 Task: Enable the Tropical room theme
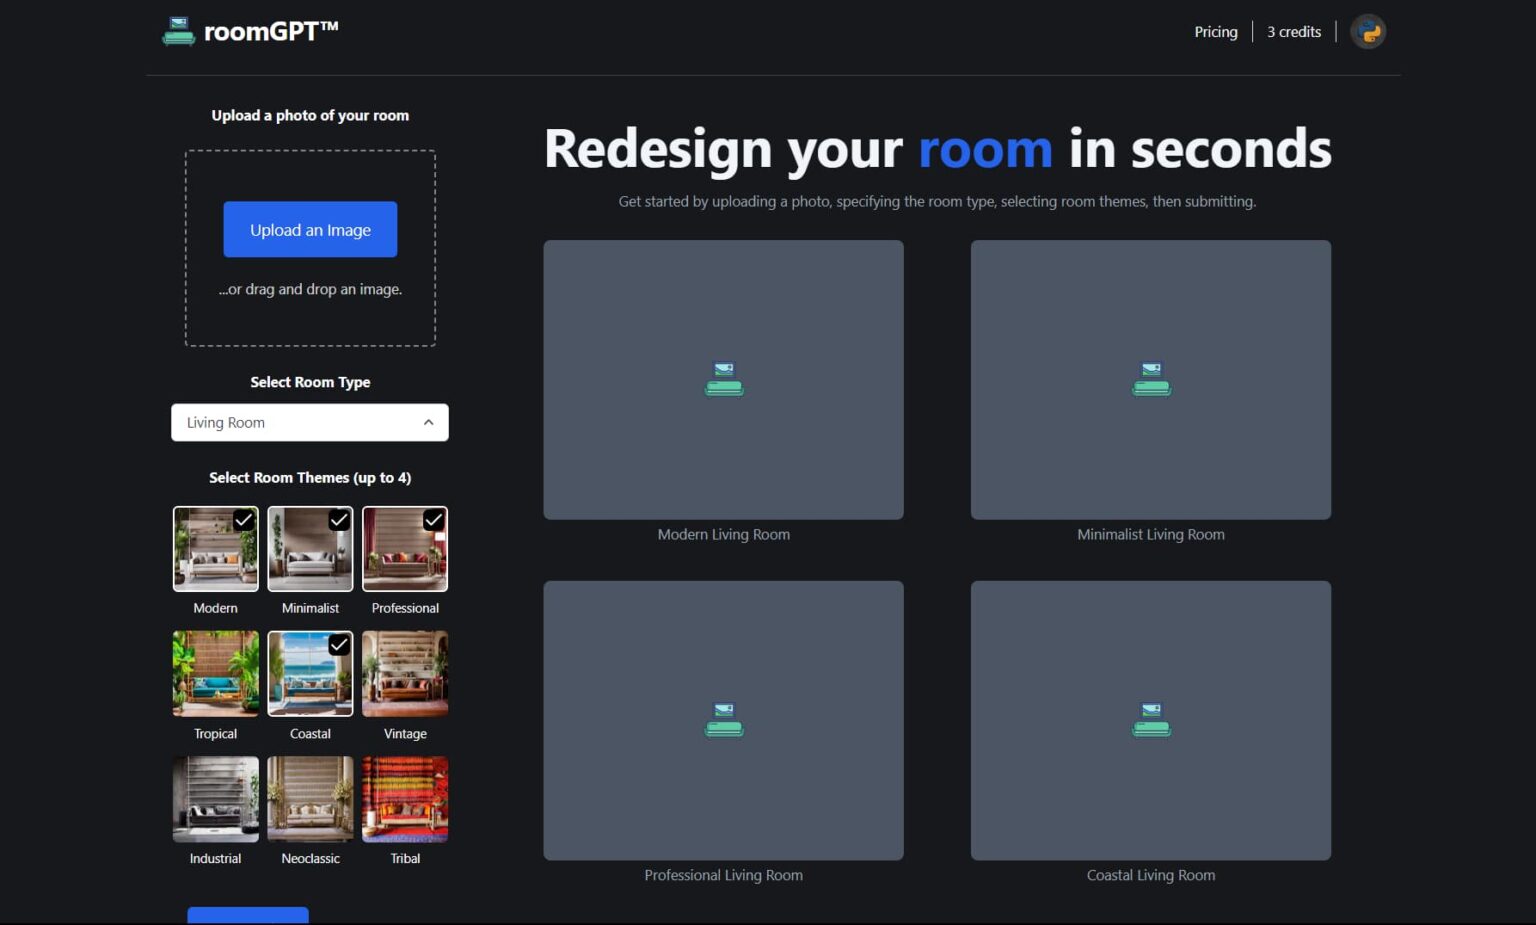click(215, 673)
